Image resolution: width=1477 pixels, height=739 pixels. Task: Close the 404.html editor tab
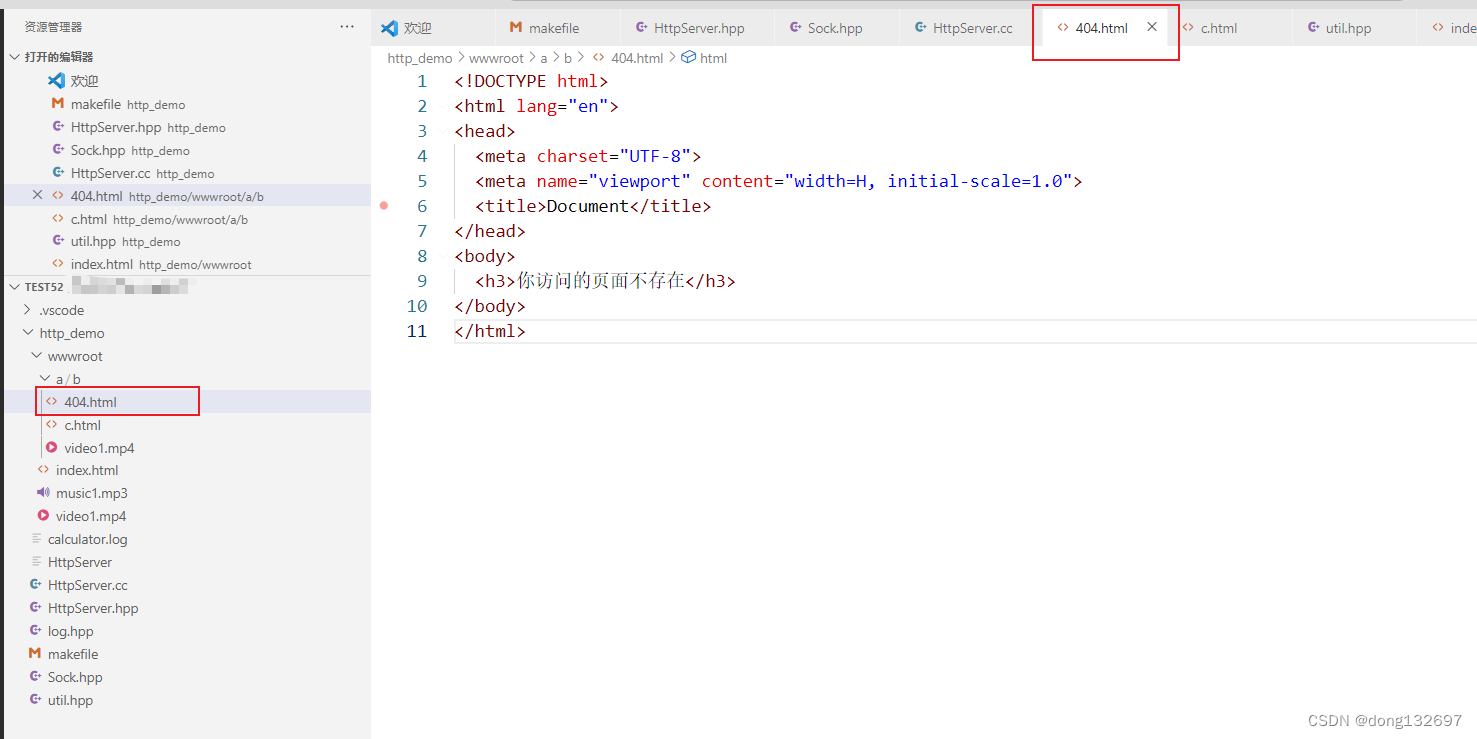pos(1152,27)
